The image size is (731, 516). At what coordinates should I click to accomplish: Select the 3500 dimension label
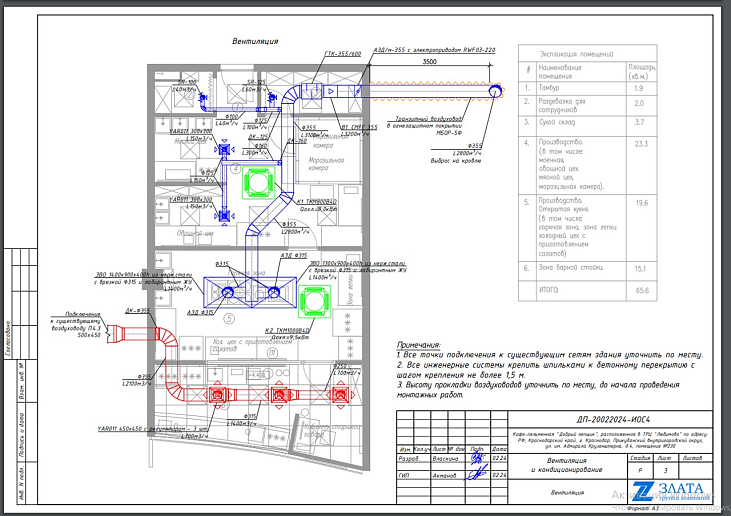click(x=430, y=62)
